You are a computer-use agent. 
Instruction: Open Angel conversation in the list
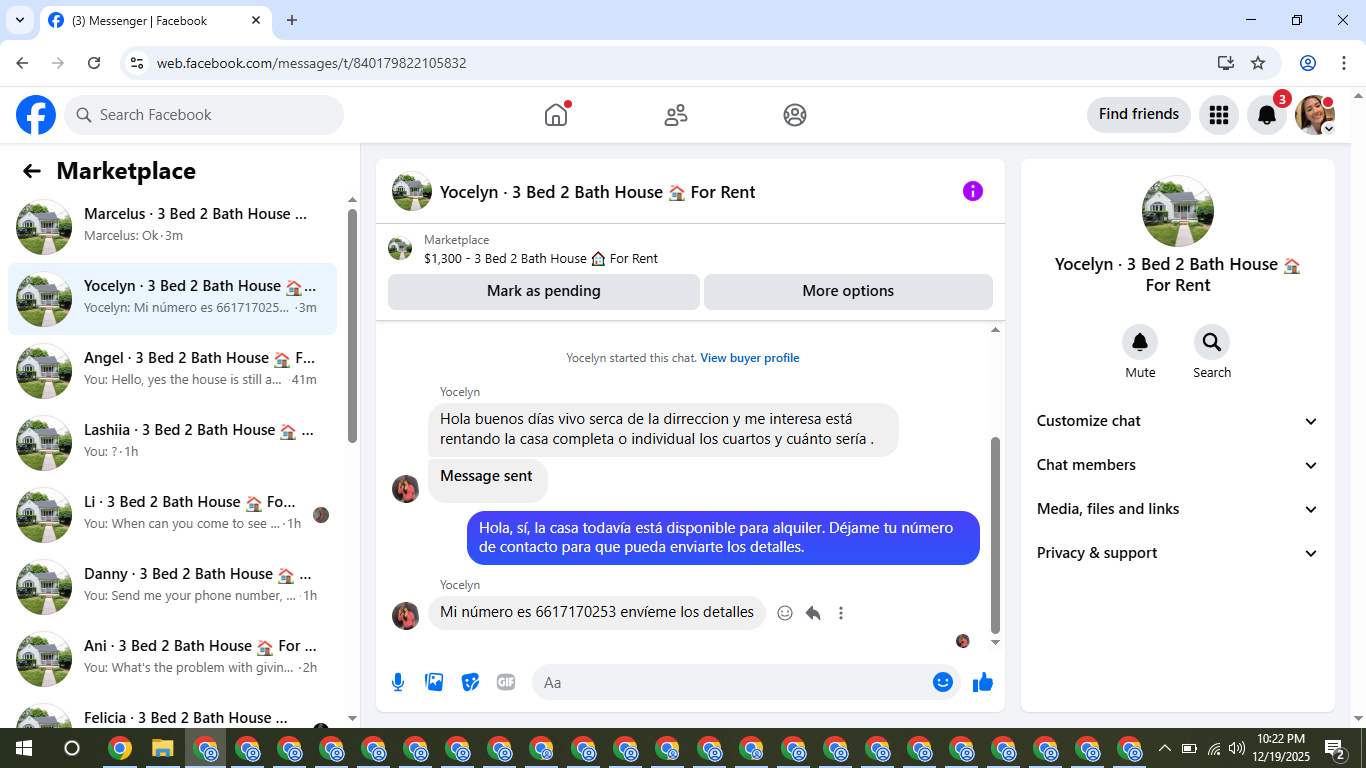172,370
